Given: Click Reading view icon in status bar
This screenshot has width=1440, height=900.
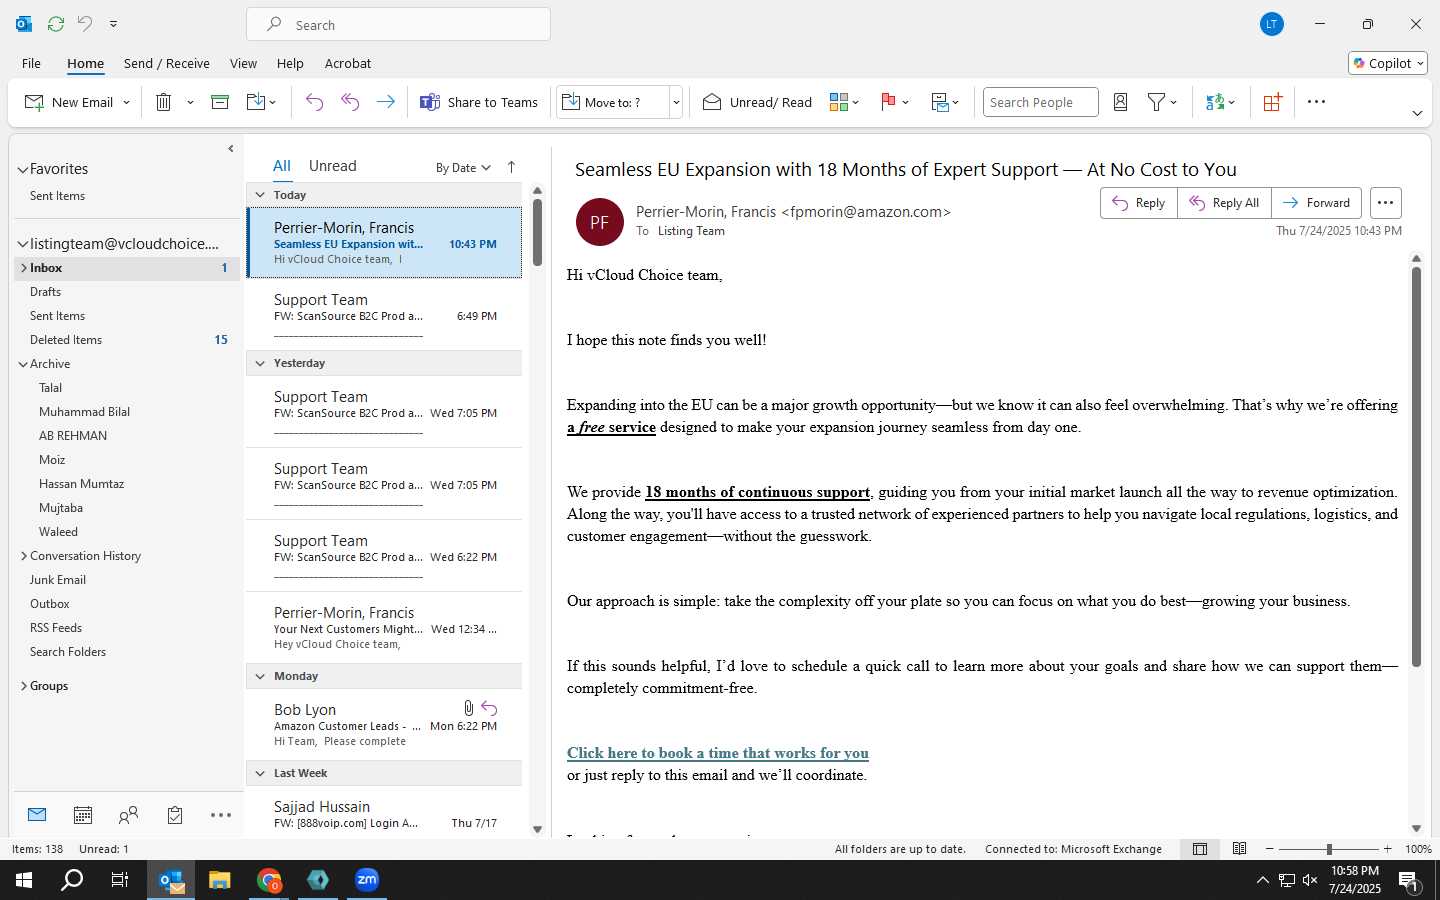Looking at the screenshot, I should pyautogui.click(x=1240, y=849).
